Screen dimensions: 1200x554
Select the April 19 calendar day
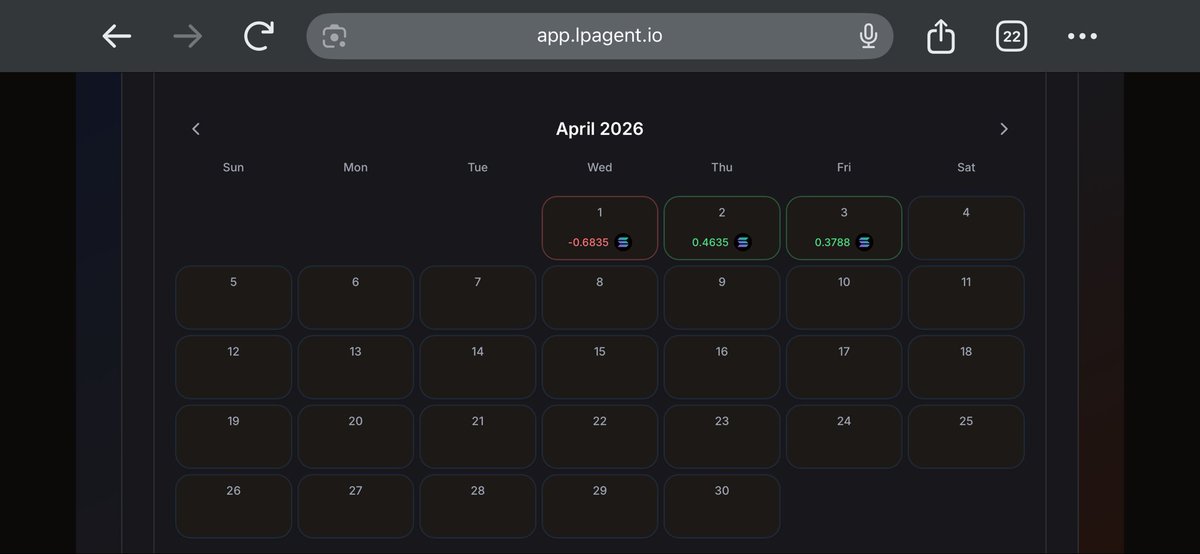point(234,436)
